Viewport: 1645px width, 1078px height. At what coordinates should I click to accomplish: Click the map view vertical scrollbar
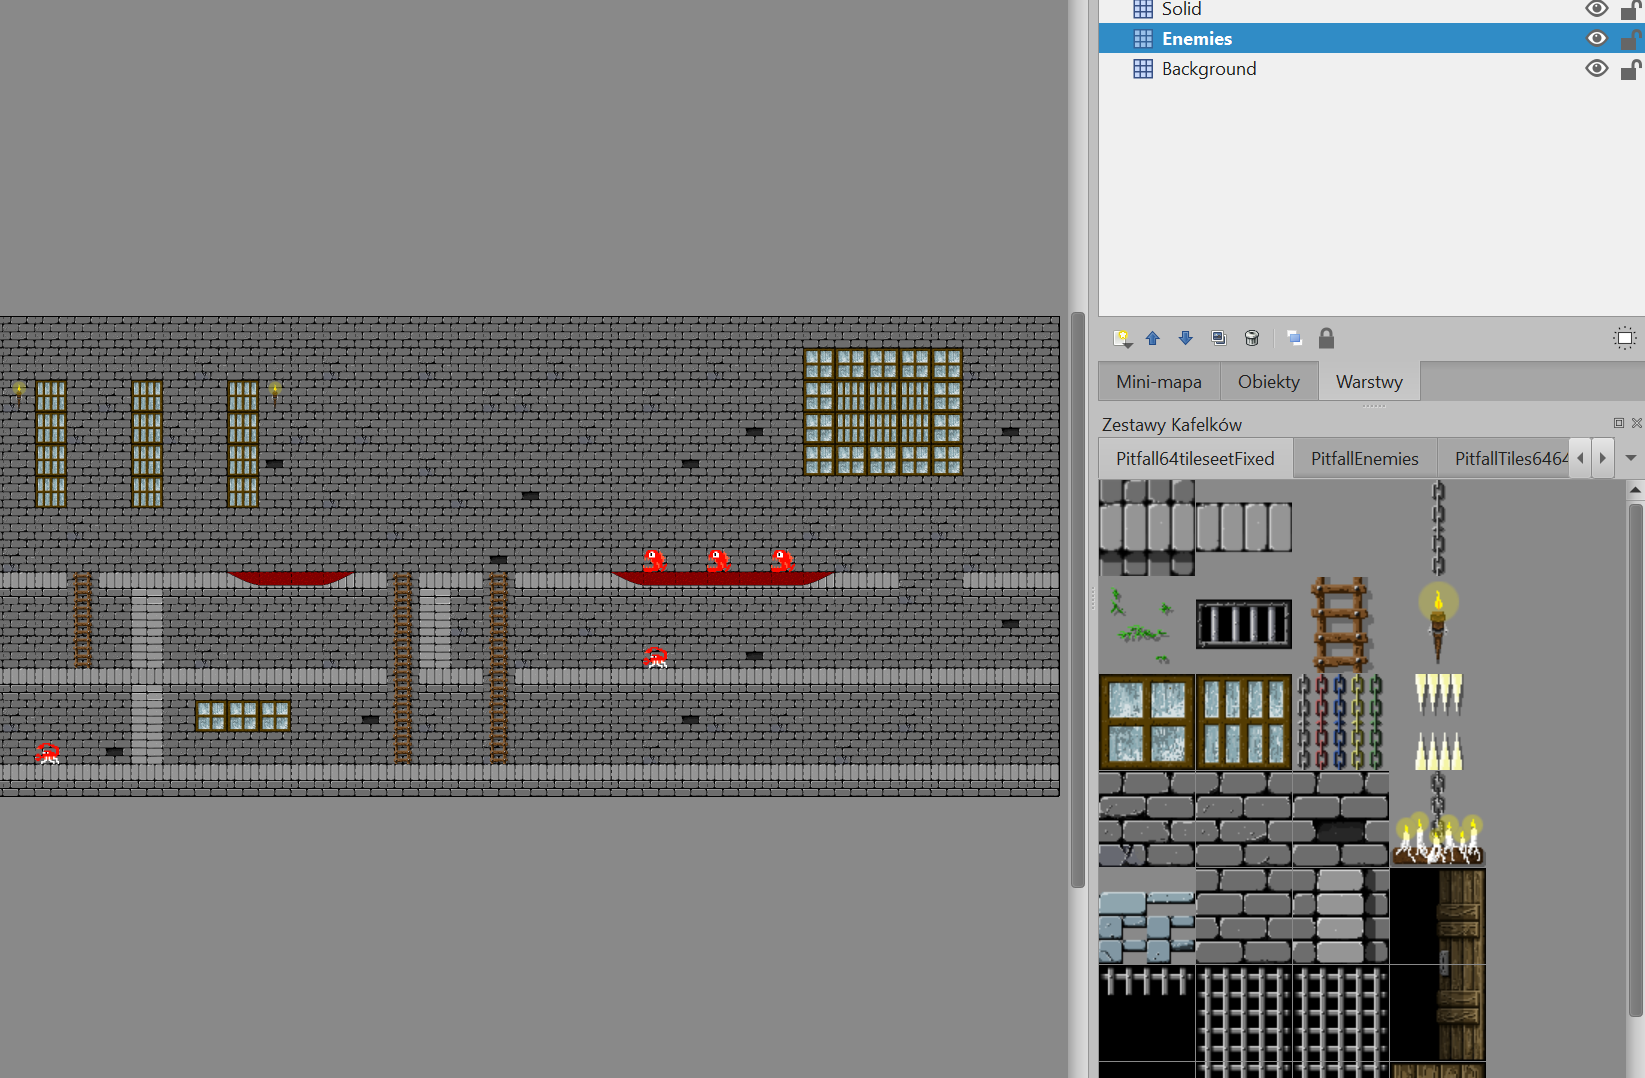point(1078,600)
